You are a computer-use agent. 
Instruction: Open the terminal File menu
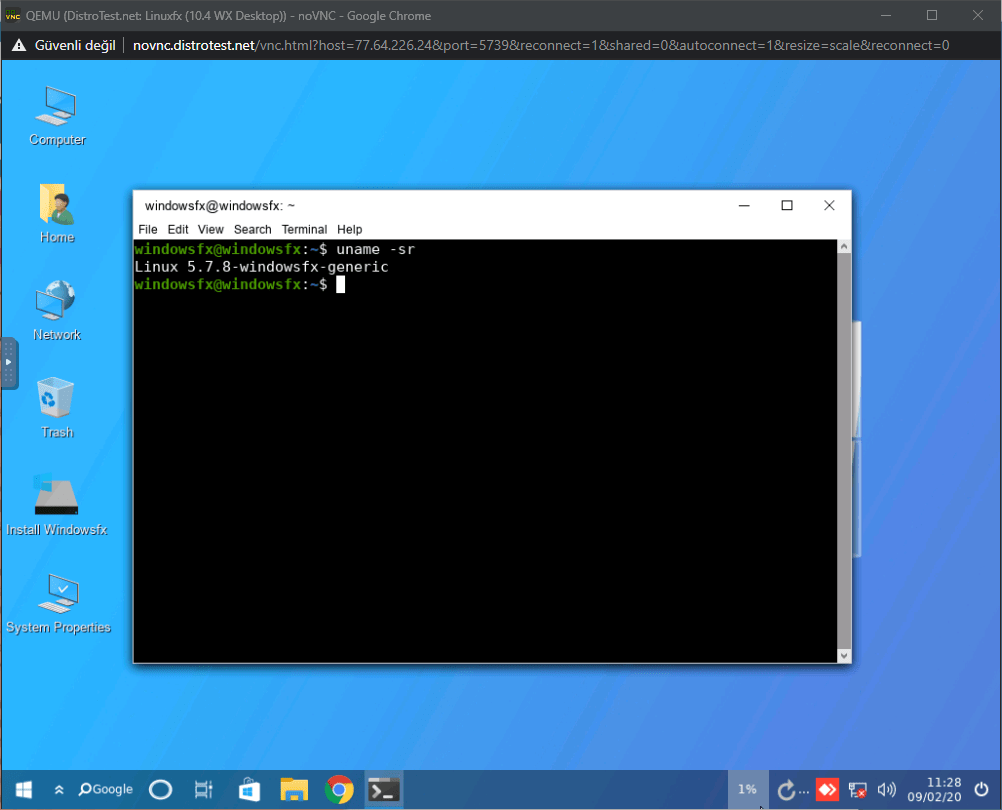148,229
